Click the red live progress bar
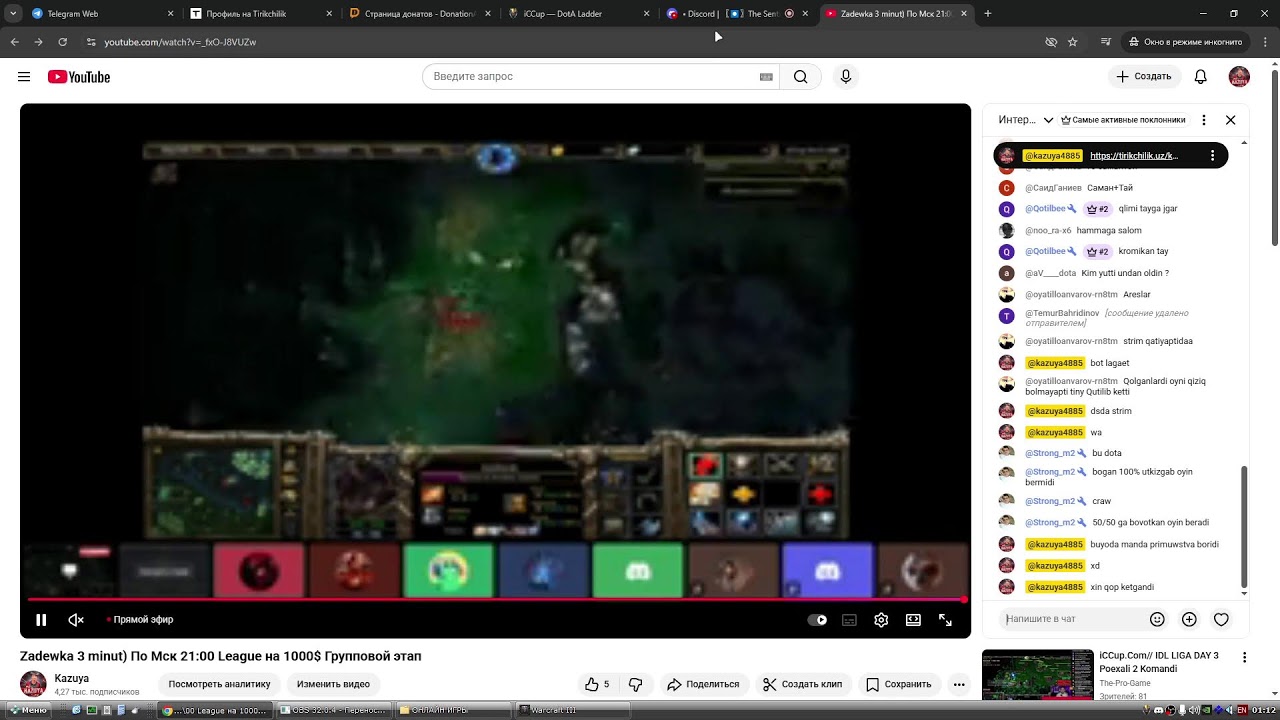This screenshot has height=720, width=1280. click(x=496, y=600)
